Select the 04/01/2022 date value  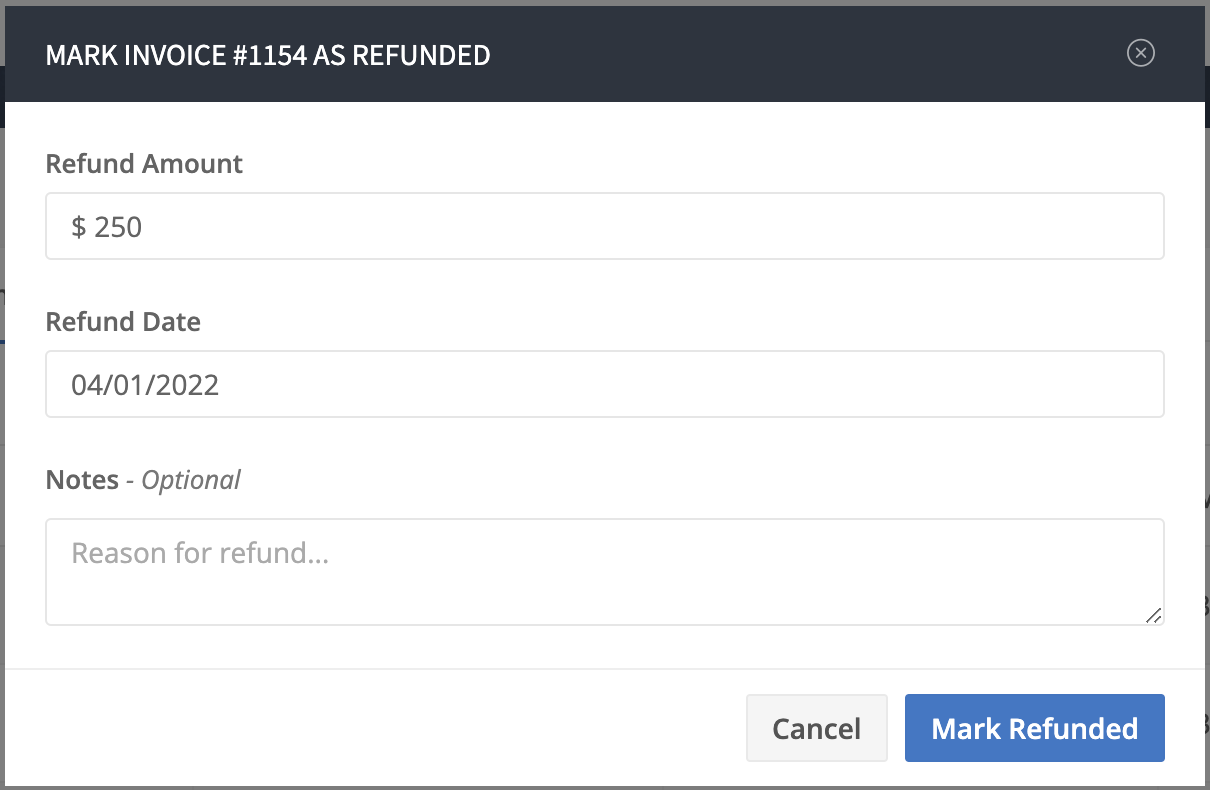point(145,385)
